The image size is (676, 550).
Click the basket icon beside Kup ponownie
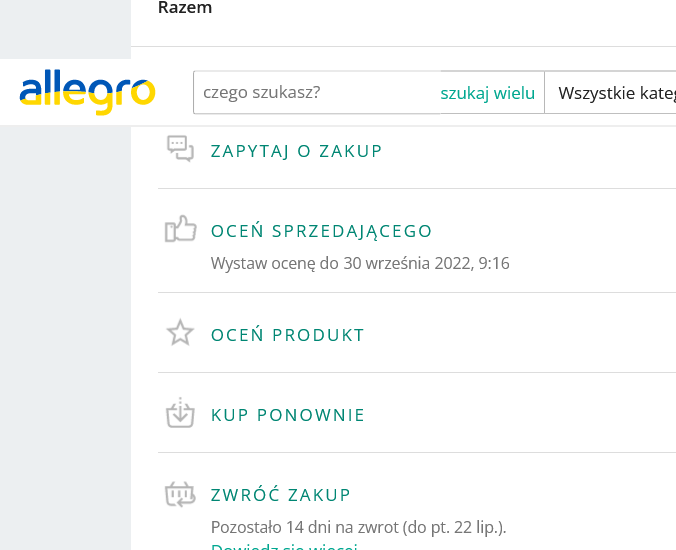pyautogui.click(x=180, y=414)
